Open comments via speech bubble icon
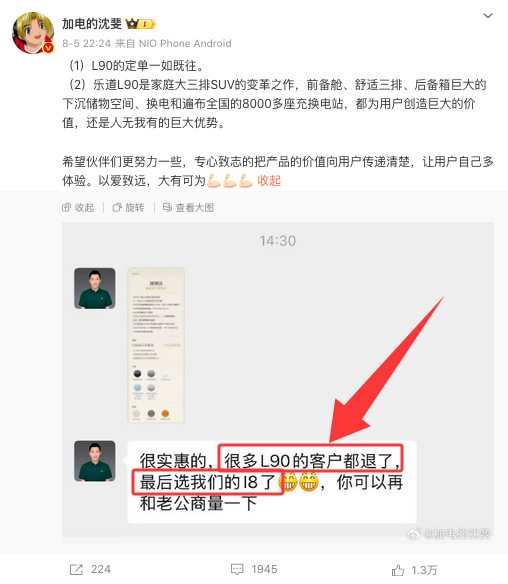Screen dimensions: 508x584 pos(237,569)
